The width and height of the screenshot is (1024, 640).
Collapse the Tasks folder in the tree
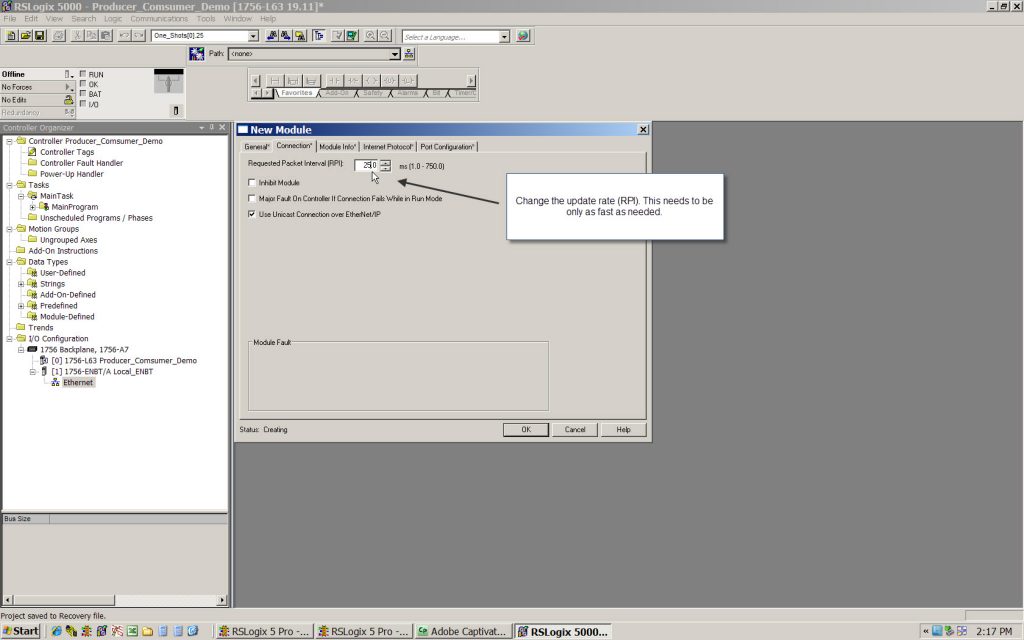(x=10, y=185)
